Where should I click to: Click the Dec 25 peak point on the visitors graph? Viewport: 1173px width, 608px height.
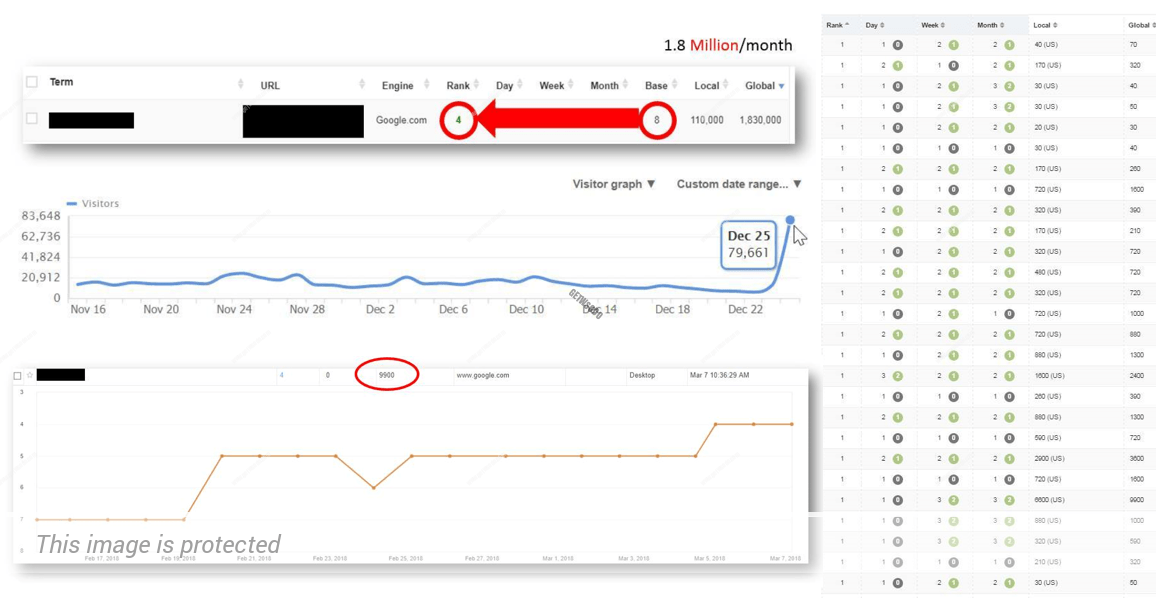click(790, 220)
